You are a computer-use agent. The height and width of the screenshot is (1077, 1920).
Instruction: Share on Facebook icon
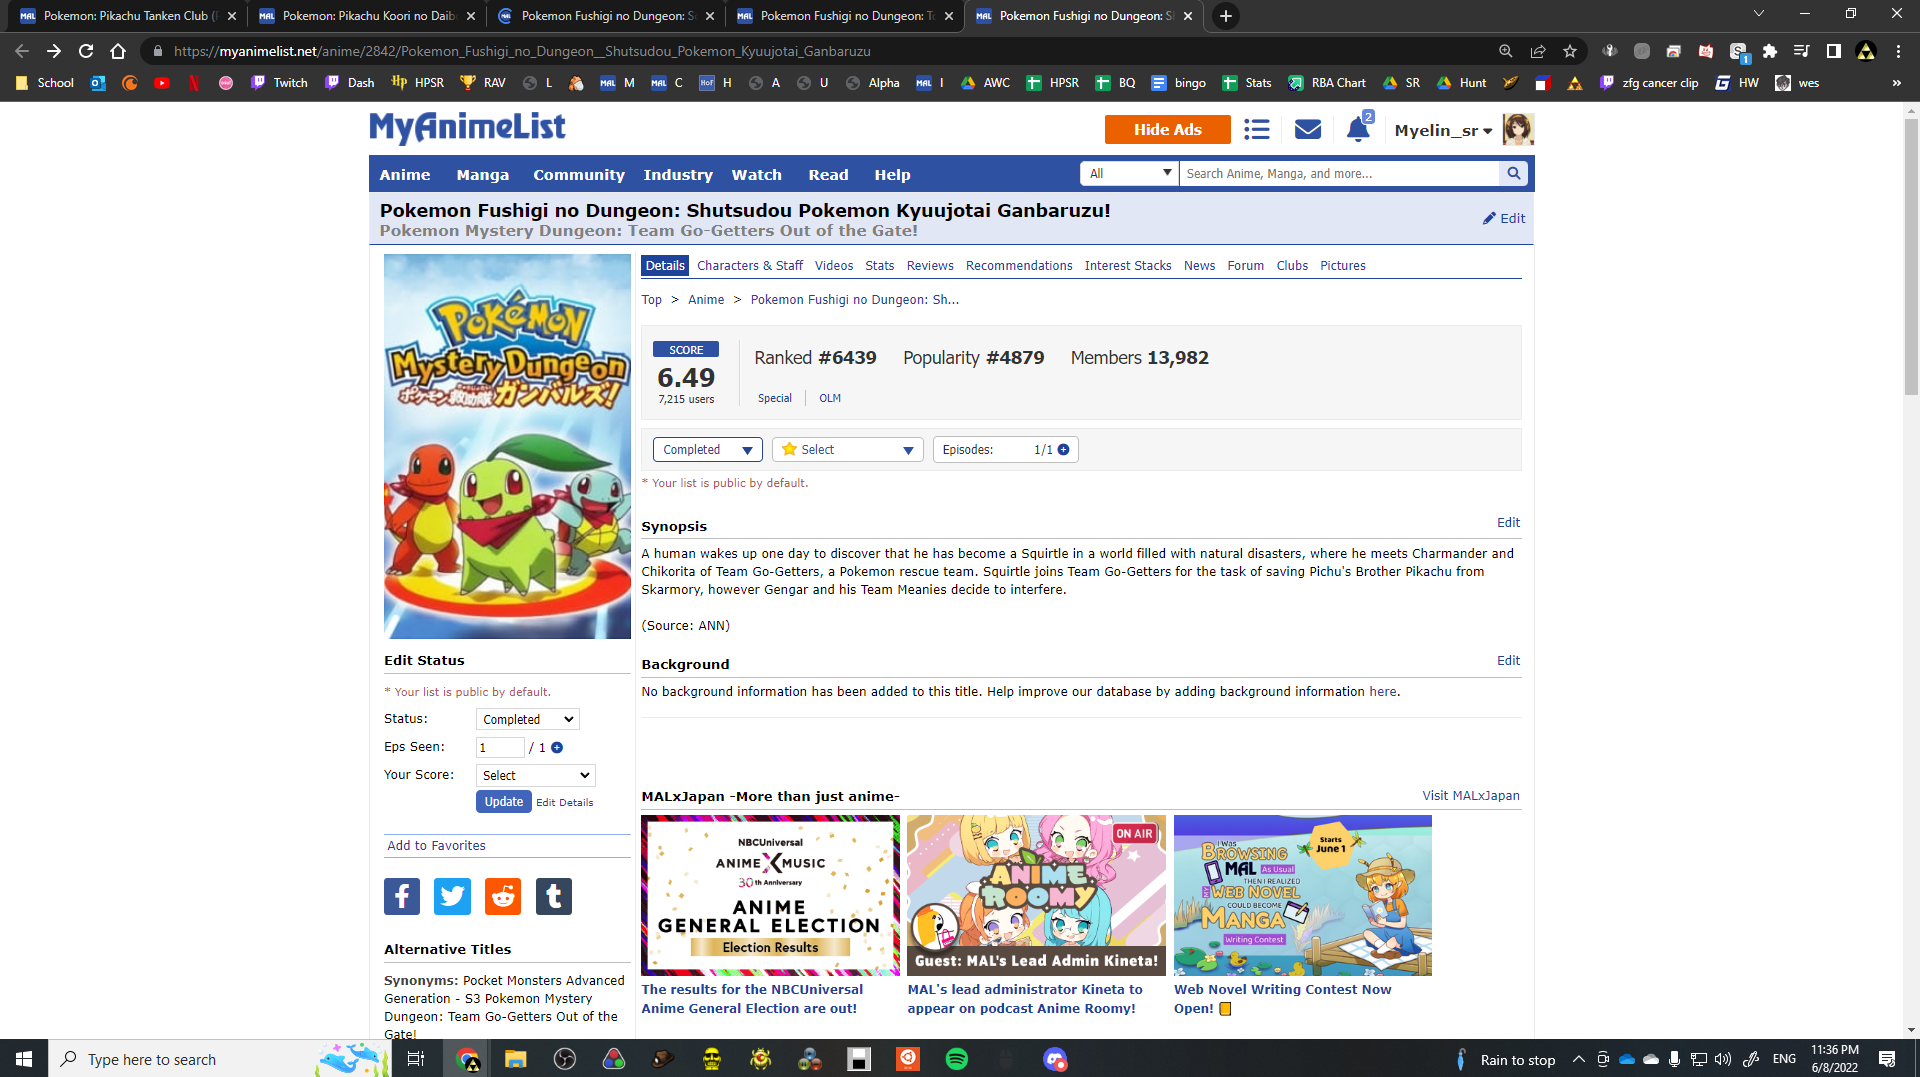pos(402,896)
